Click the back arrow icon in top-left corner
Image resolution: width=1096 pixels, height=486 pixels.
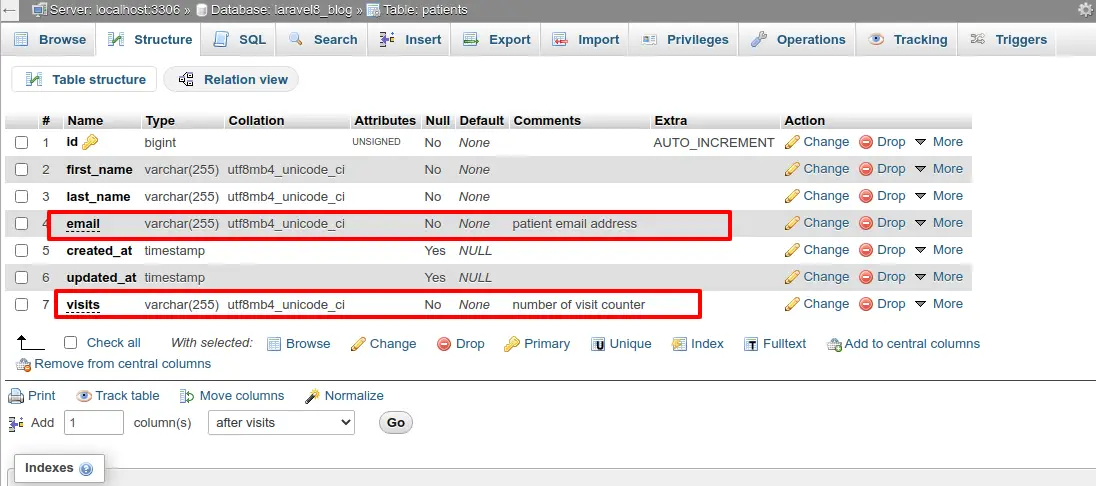point(10,10)
